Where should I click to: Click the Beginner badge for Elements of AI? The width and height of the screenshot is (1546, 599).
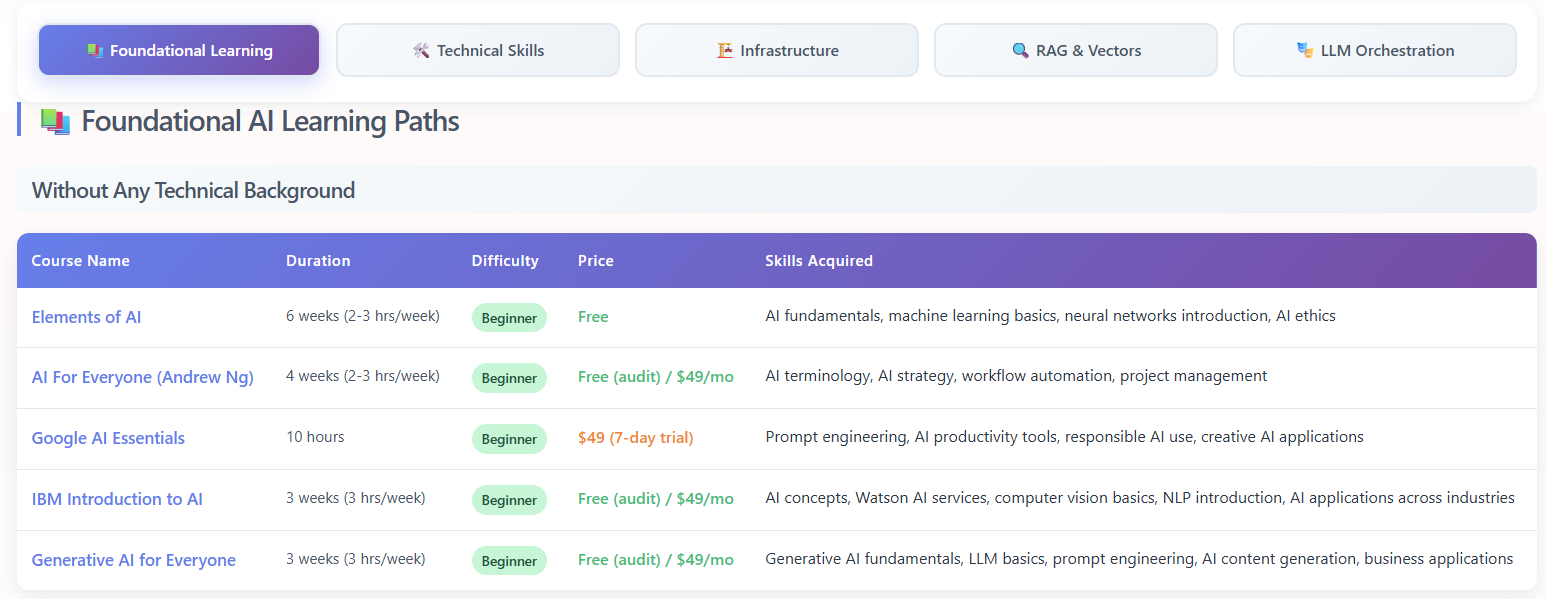(509, 318)
